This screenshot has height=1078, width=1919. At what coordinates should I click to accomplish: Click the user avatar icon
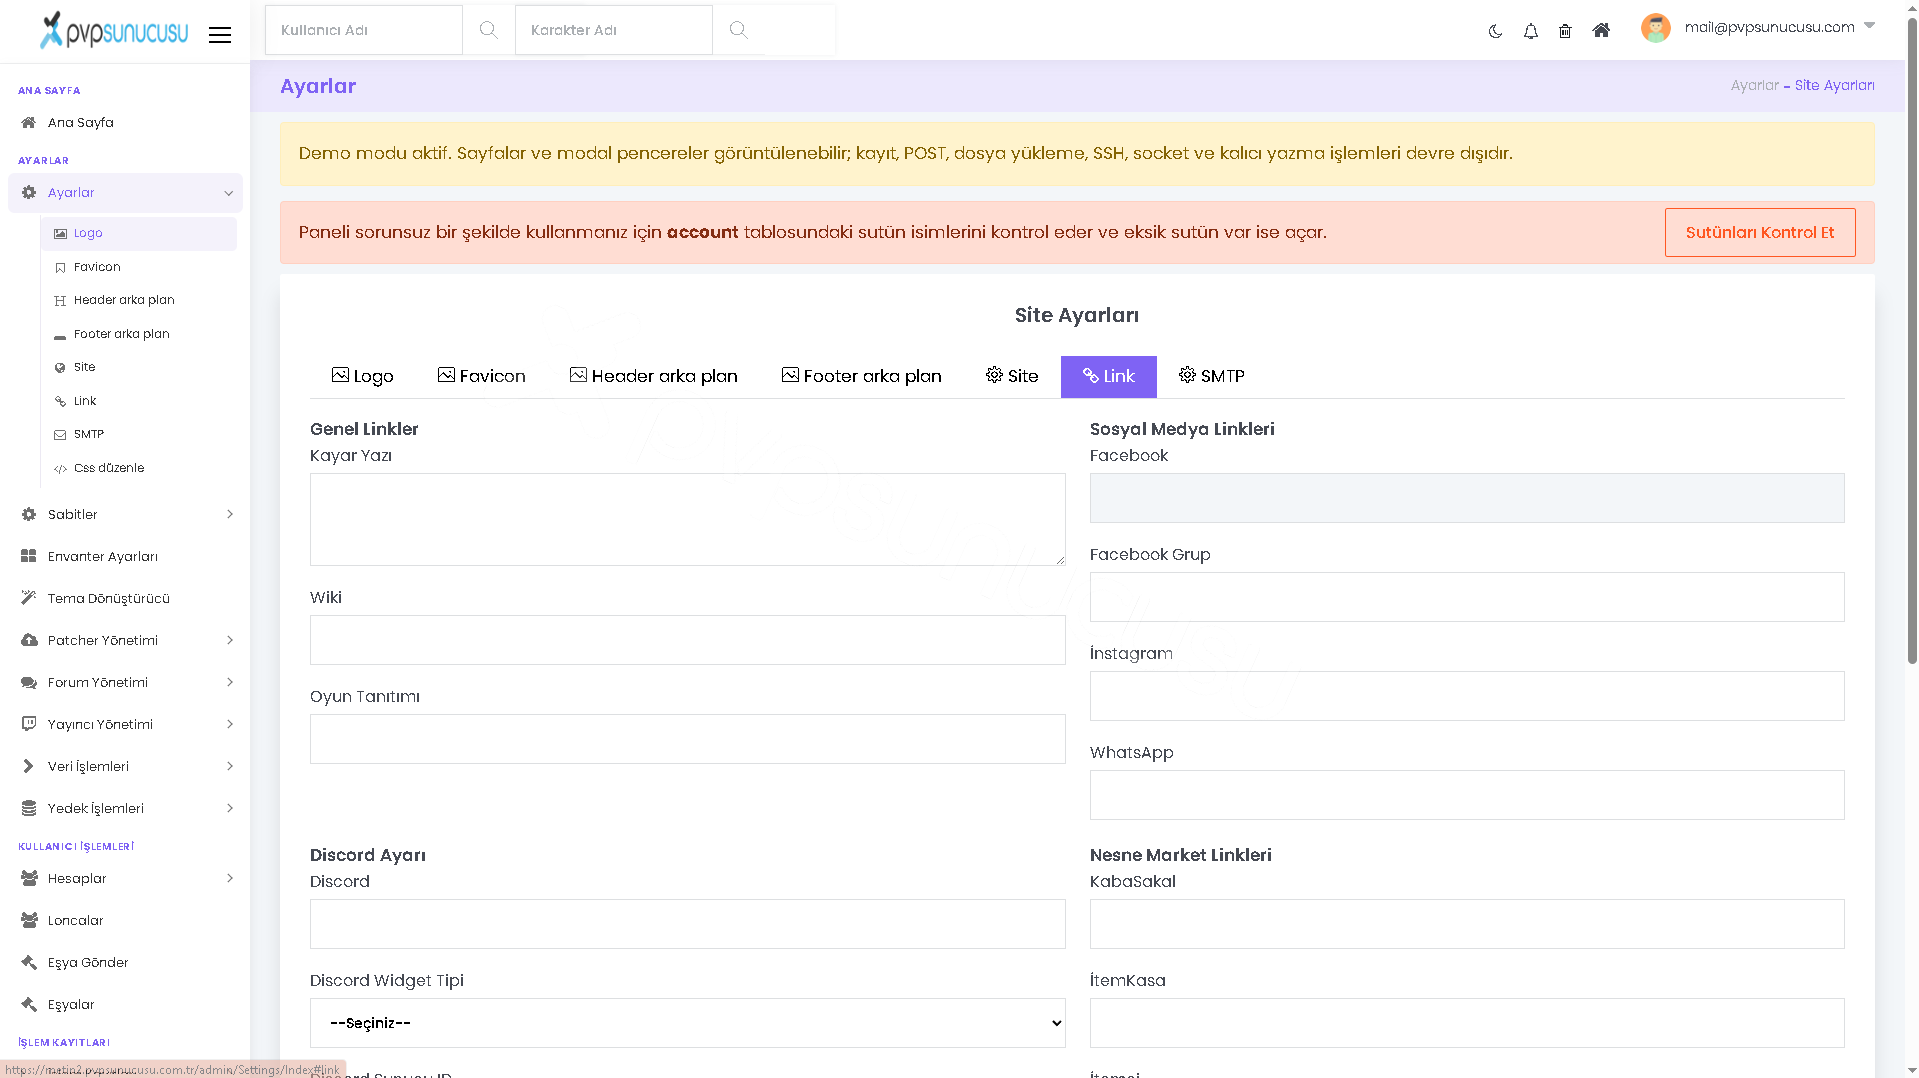(1655, 28)
